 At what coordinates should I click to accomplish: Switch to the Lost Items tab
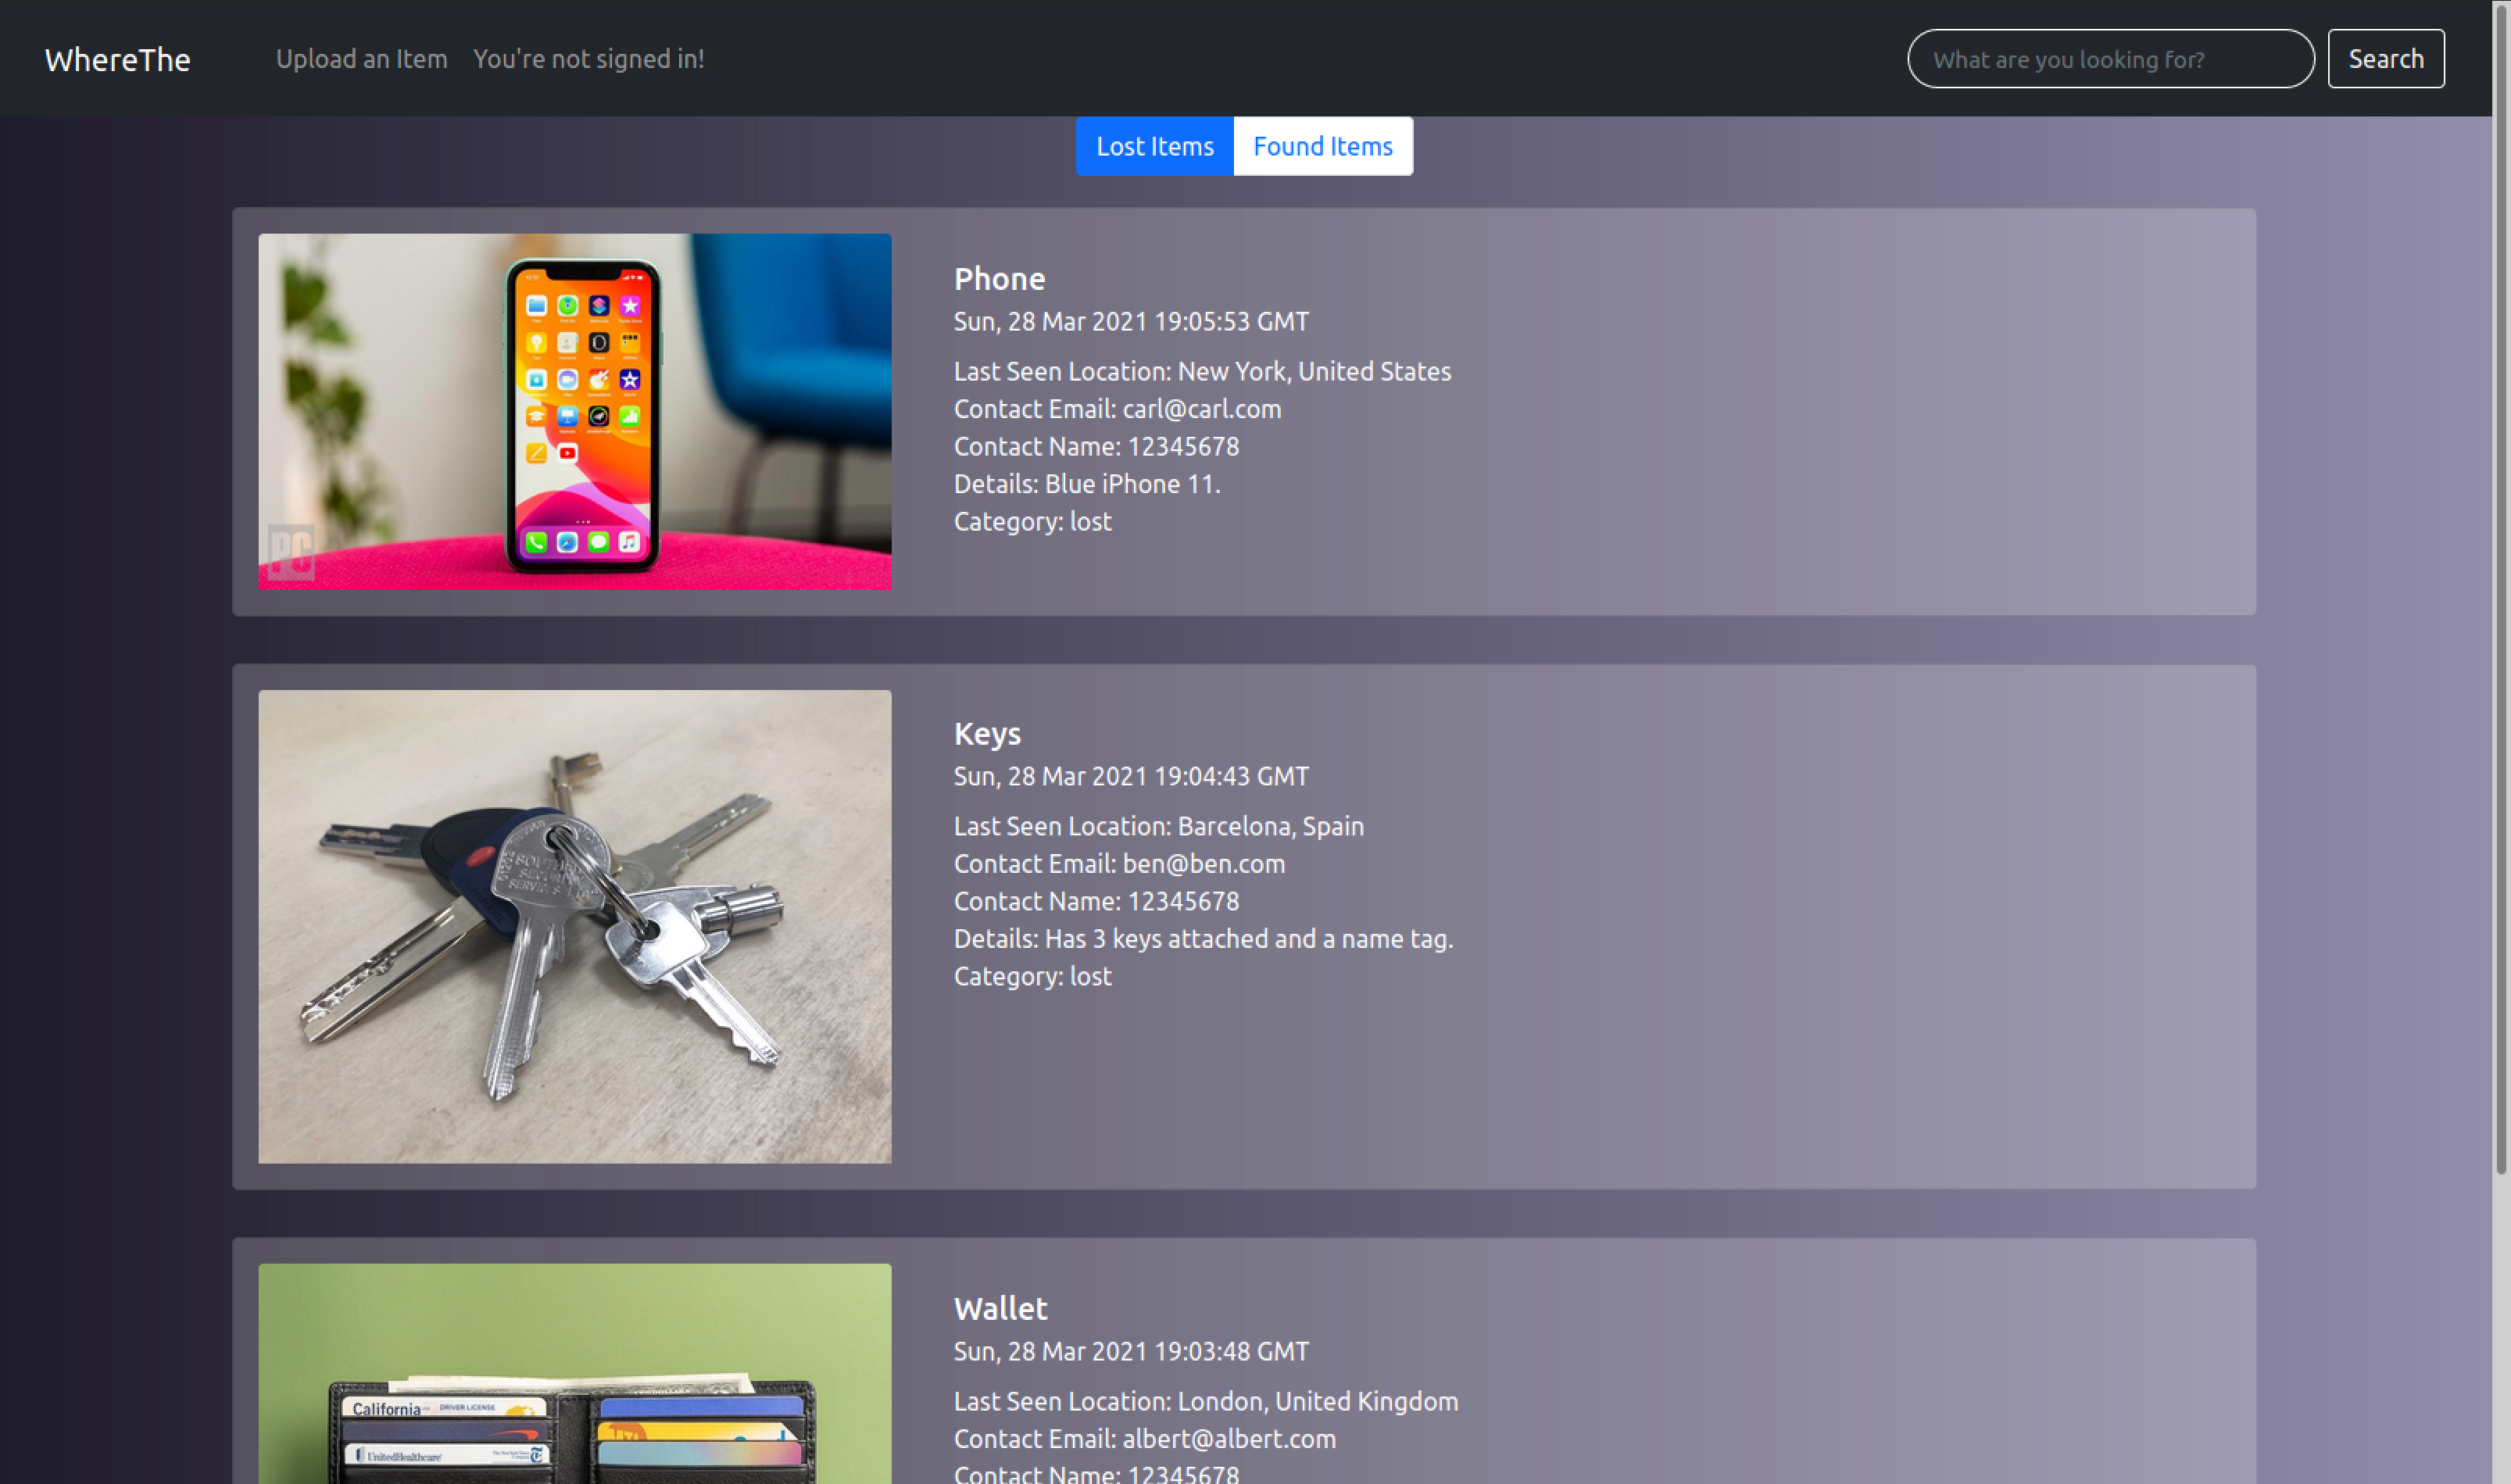[1154, 146]
